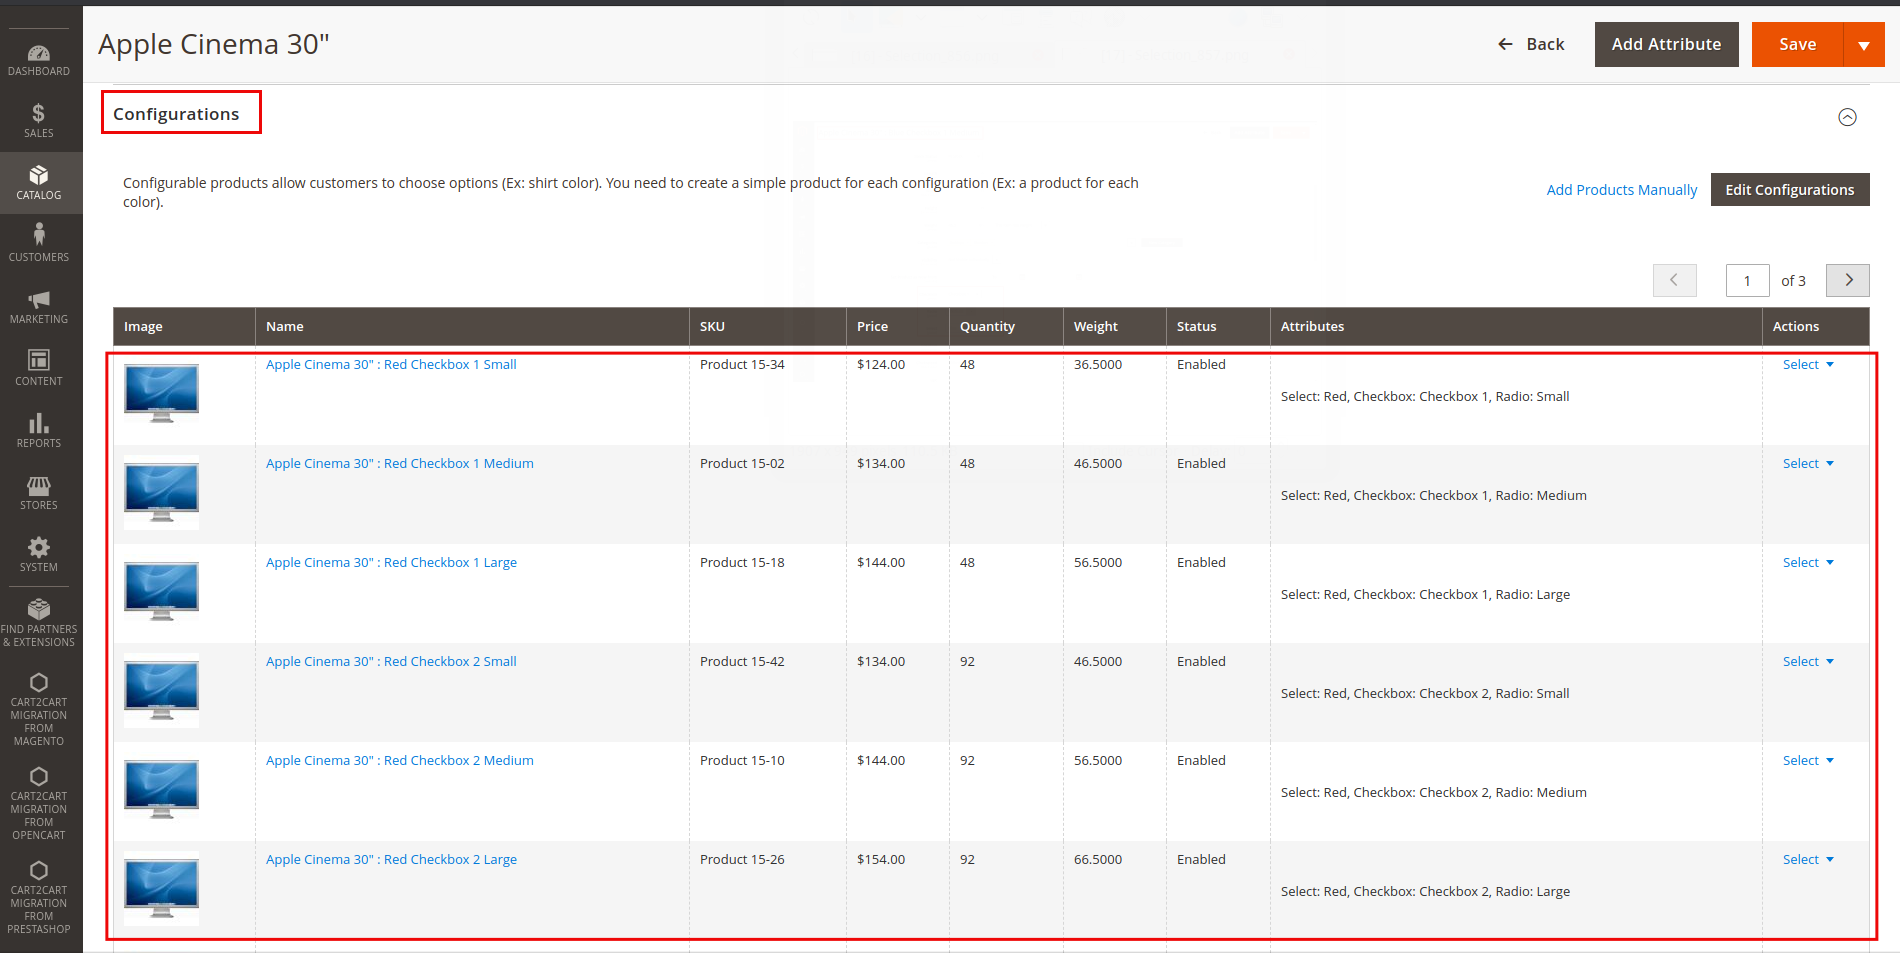Viewport: 1900px width, 953px height.
Task: Click the Add Attribute button
Action: [x=1666, y=44]
